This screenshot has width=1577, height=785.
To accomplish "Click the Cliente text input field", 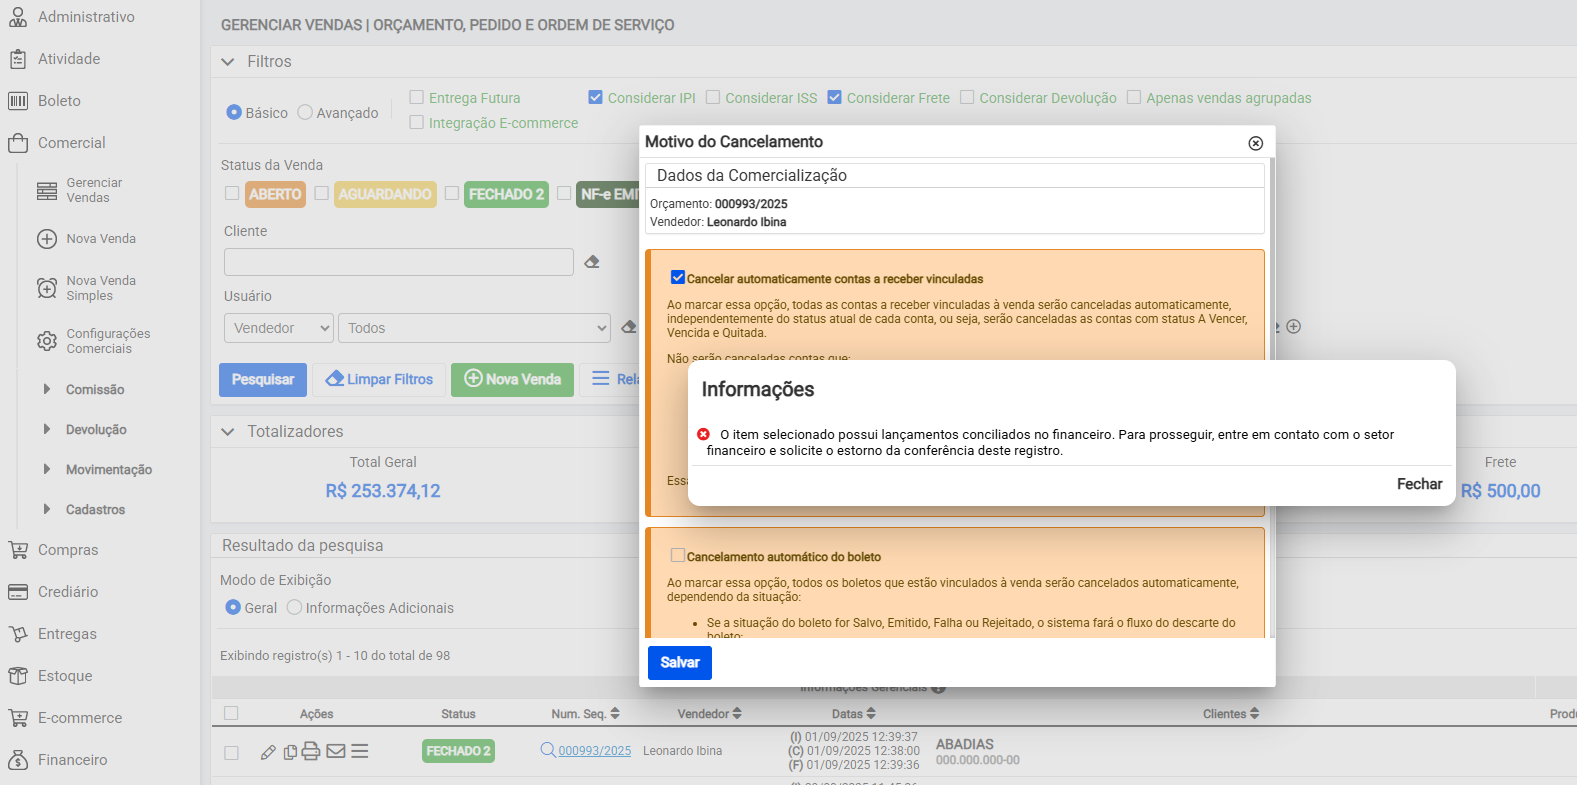I will 398,262.
